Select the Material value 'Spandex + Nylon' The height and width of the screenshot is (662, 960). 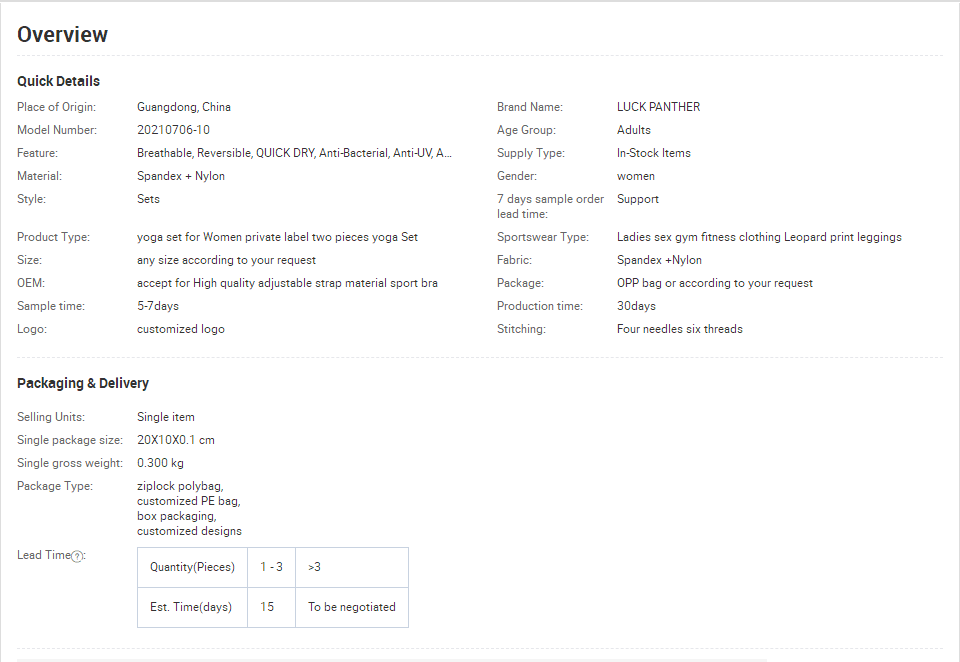click(x=181, y=176)
